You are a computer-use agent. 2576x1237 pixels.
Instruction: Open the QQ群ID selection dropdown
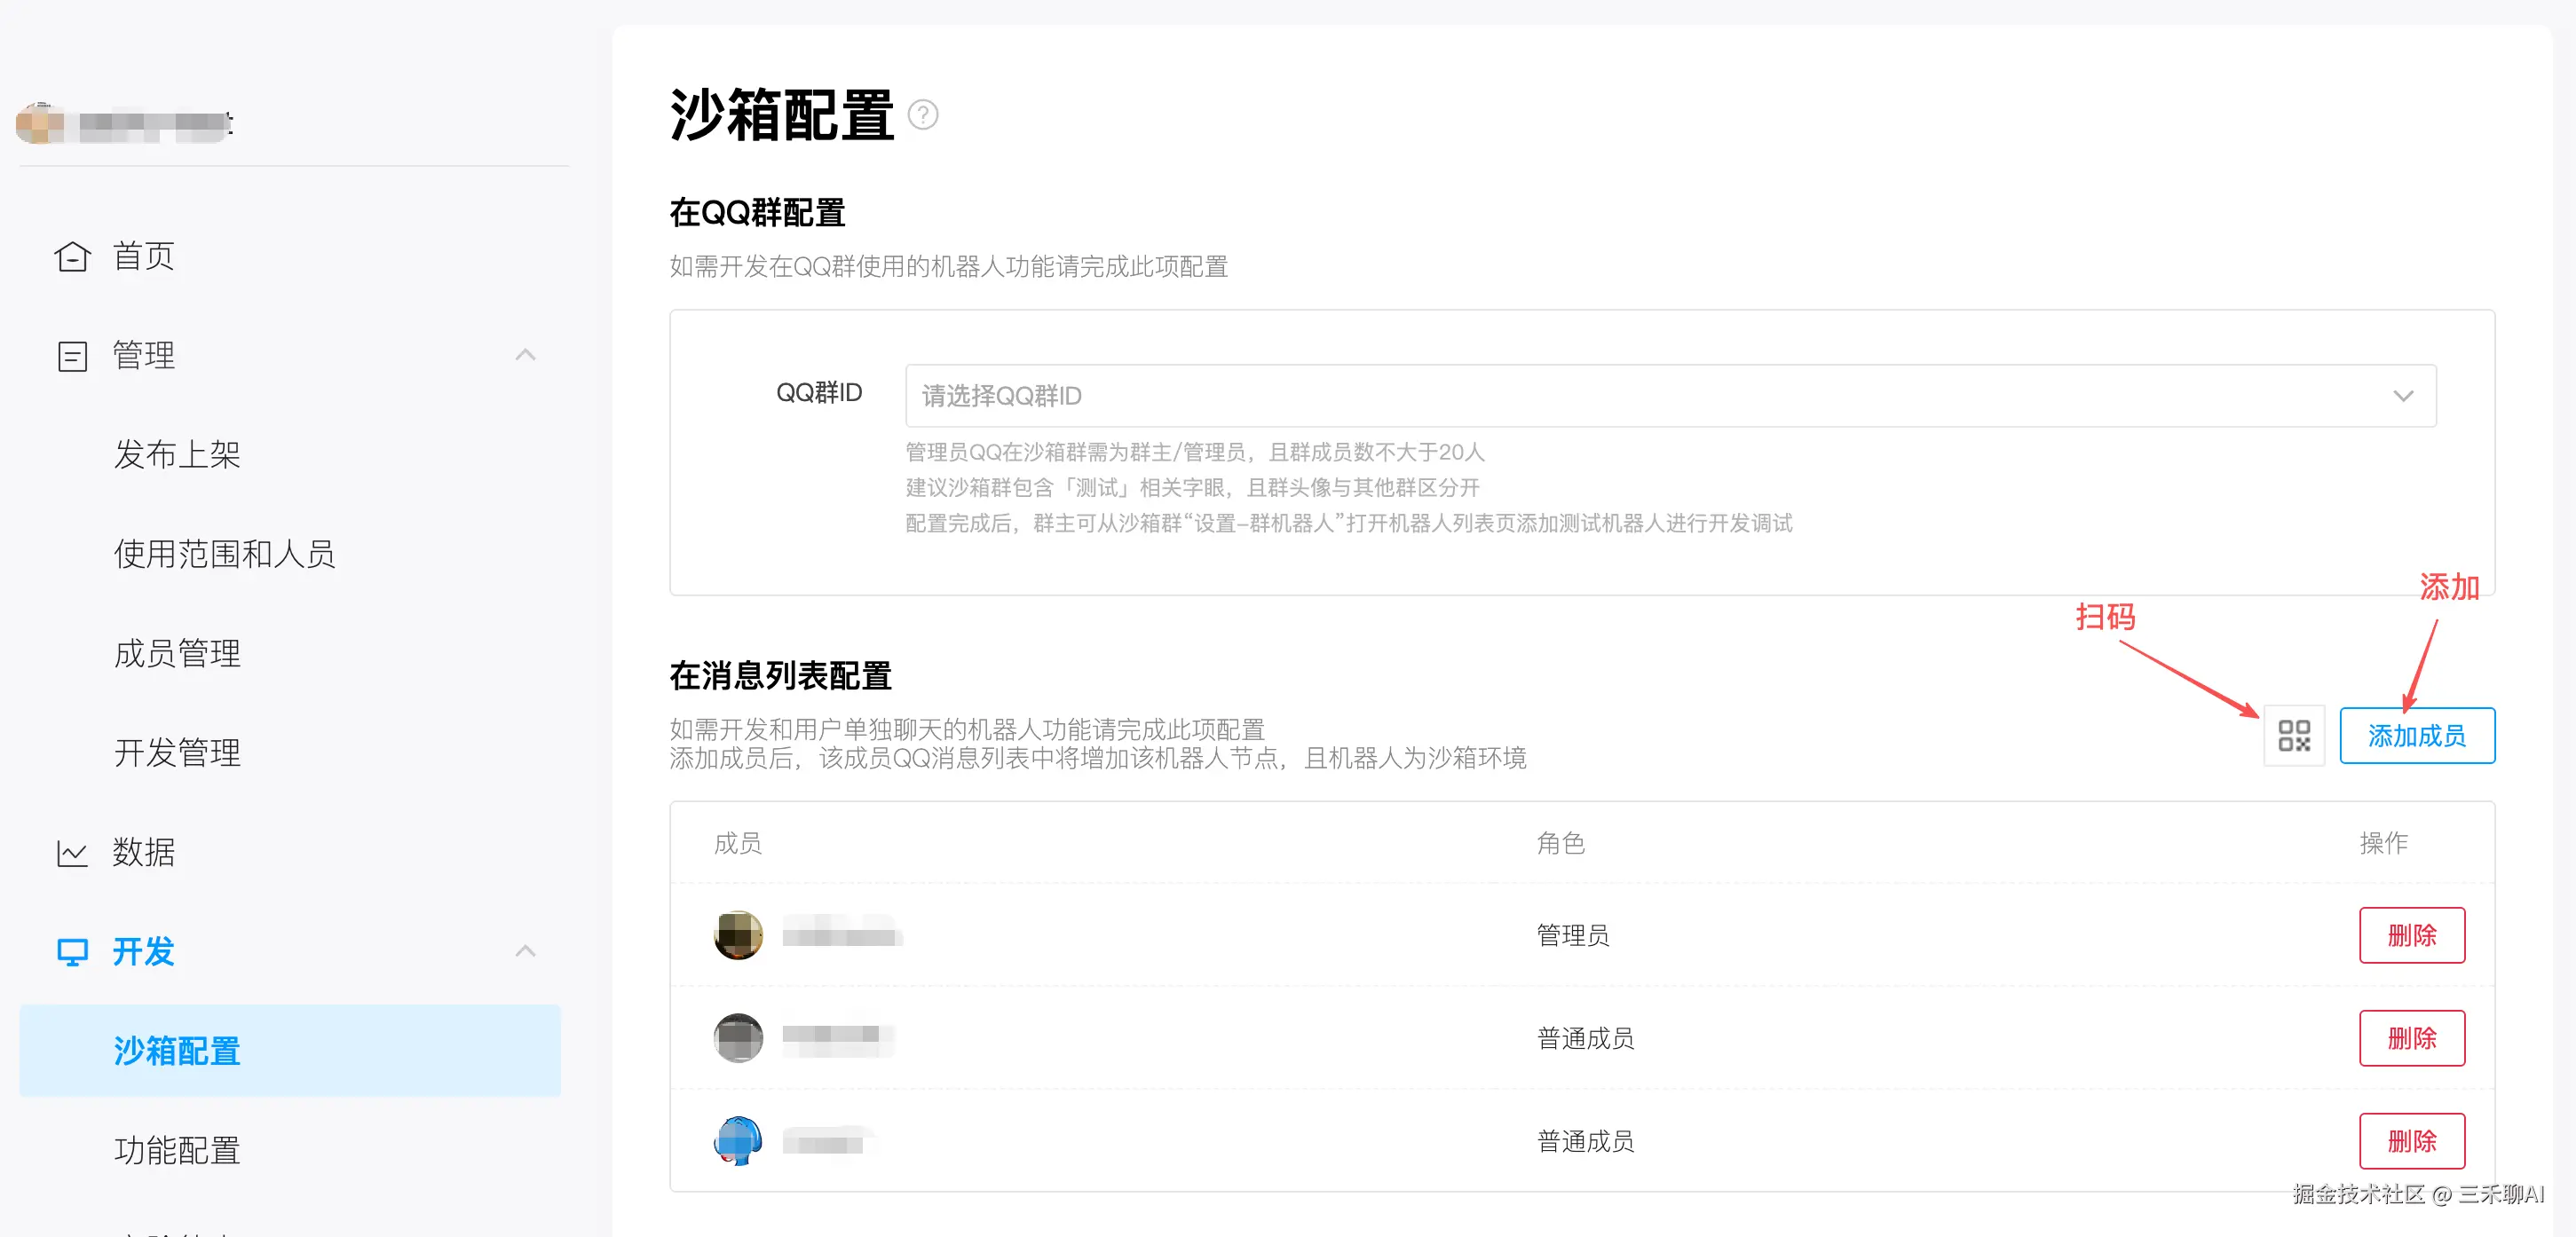pyautogui.click(x=1670, y=396)
